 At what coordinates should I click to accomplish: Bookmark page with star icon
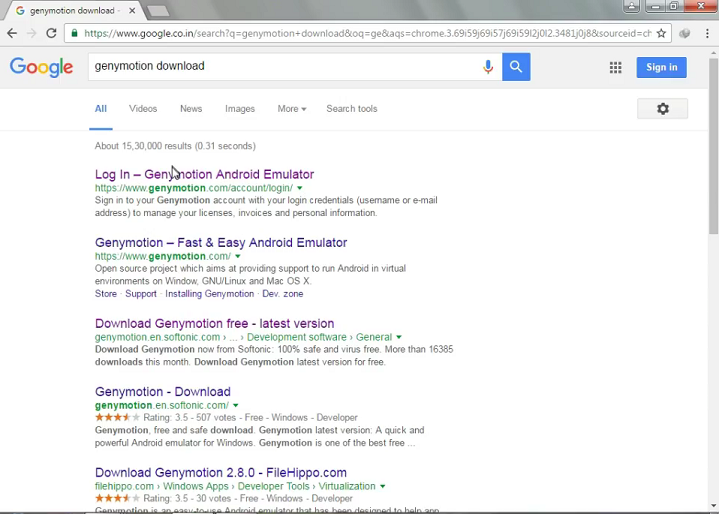click(661, 33)
